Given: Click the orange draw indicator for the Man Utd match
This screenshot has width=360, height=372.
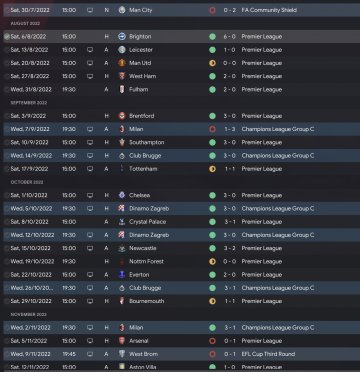Looking at the screenshot, I should 212,63.
